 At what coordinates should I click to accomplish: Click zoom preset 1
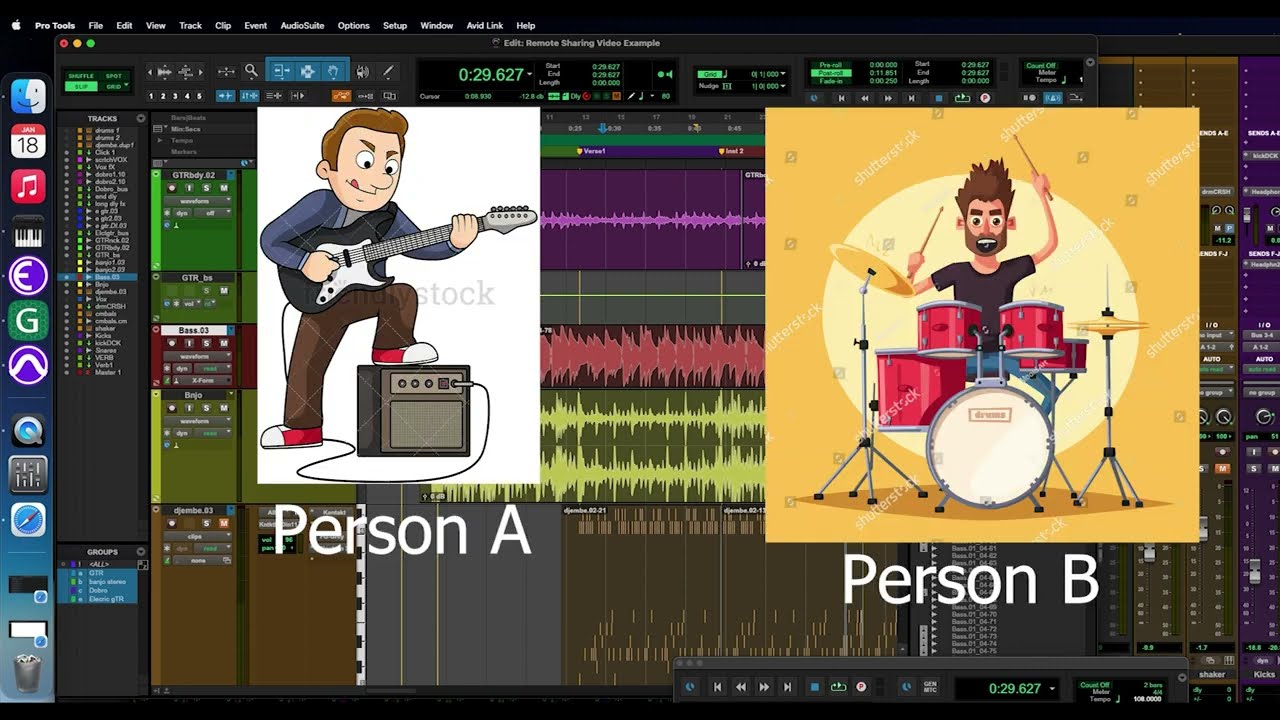point(151,96)
